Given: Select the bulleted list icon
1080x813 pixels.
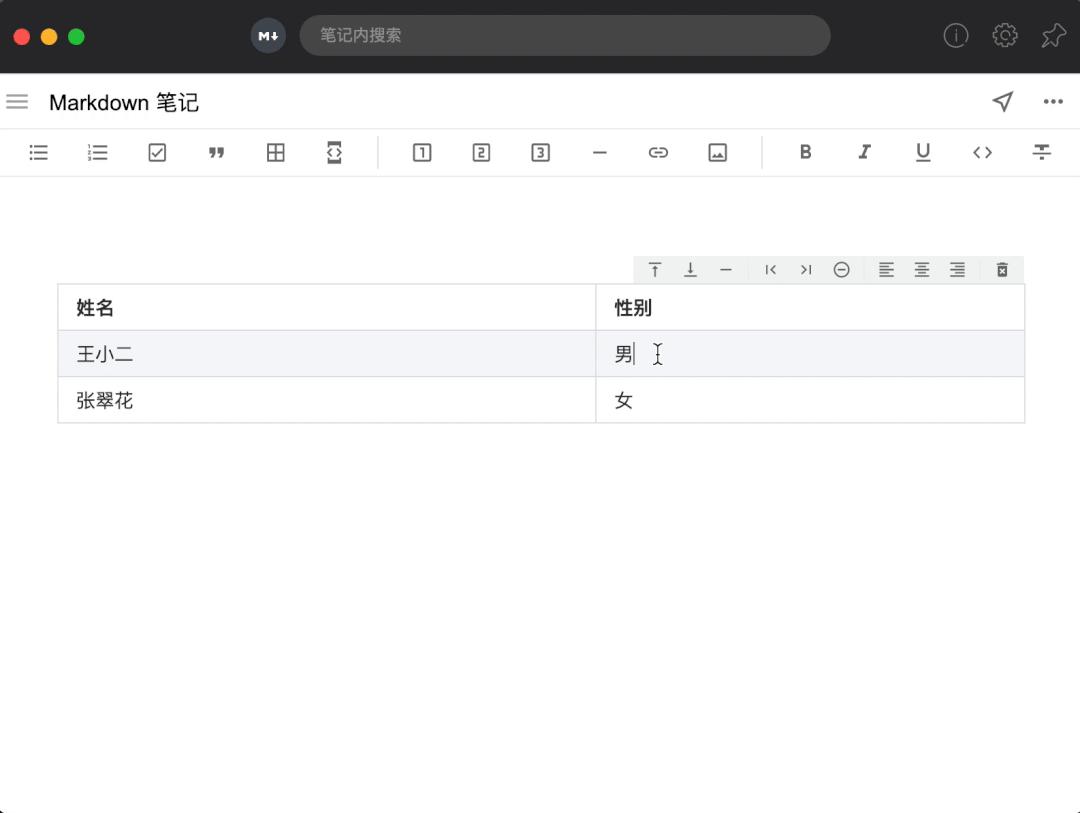Looking at the screenshot, I should click(x=38, y=152).
